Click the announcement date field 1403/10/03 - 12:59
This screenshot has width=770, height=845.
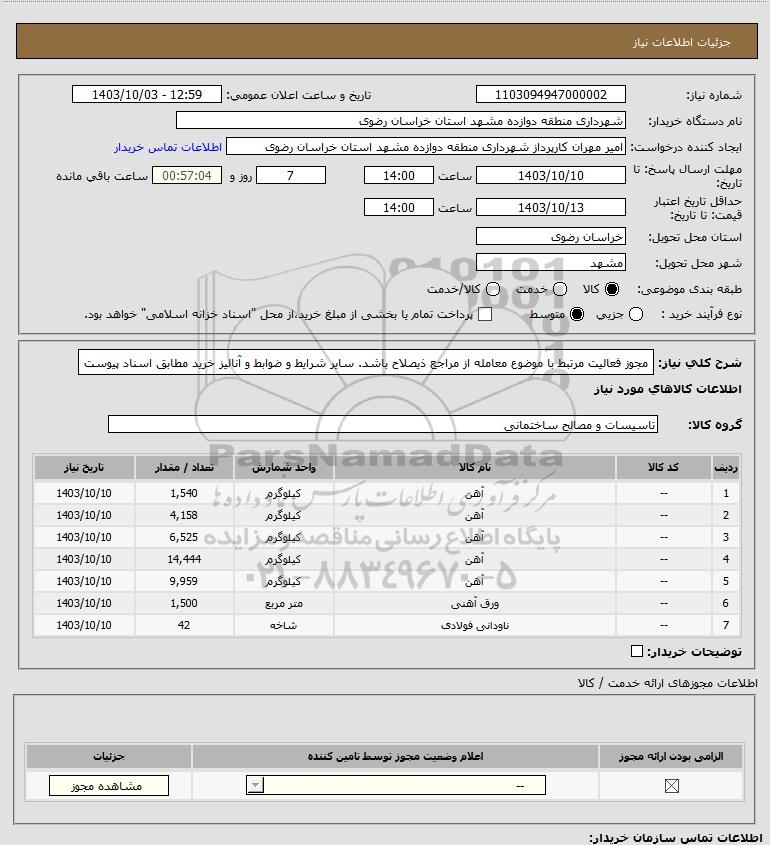[147, 94]
